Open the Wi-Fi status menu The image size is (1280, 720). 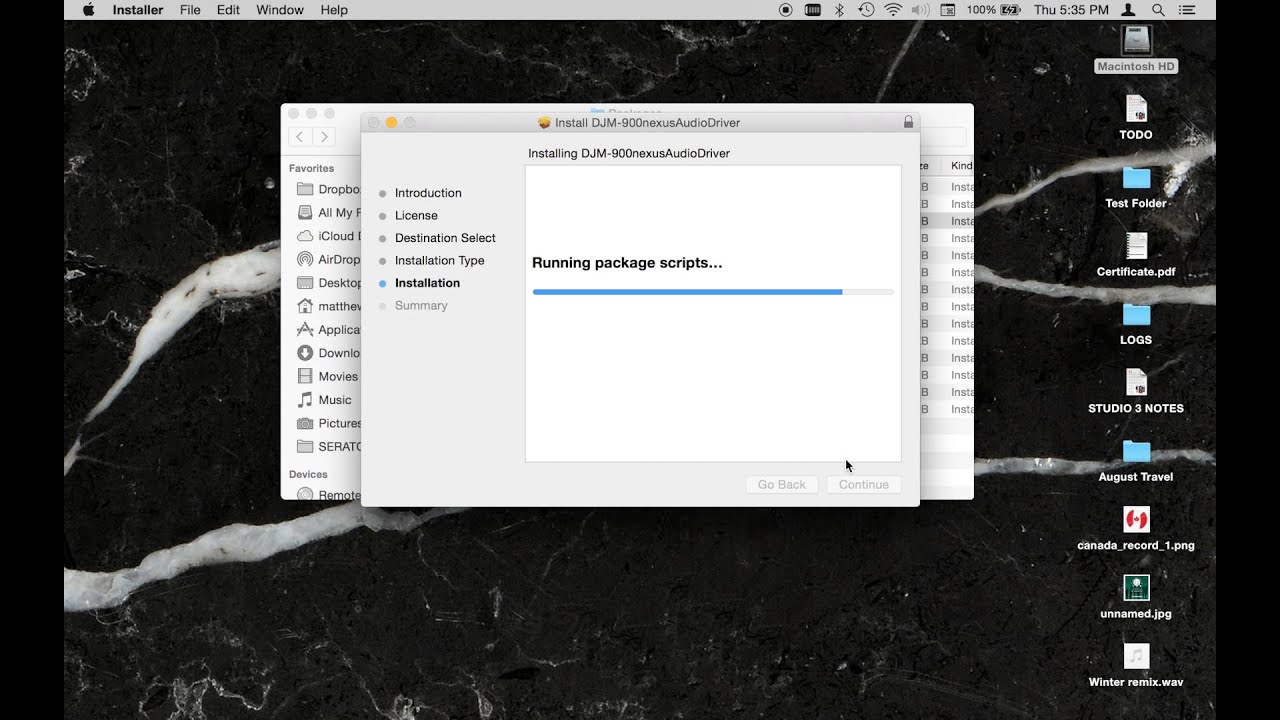pos(893,10)
